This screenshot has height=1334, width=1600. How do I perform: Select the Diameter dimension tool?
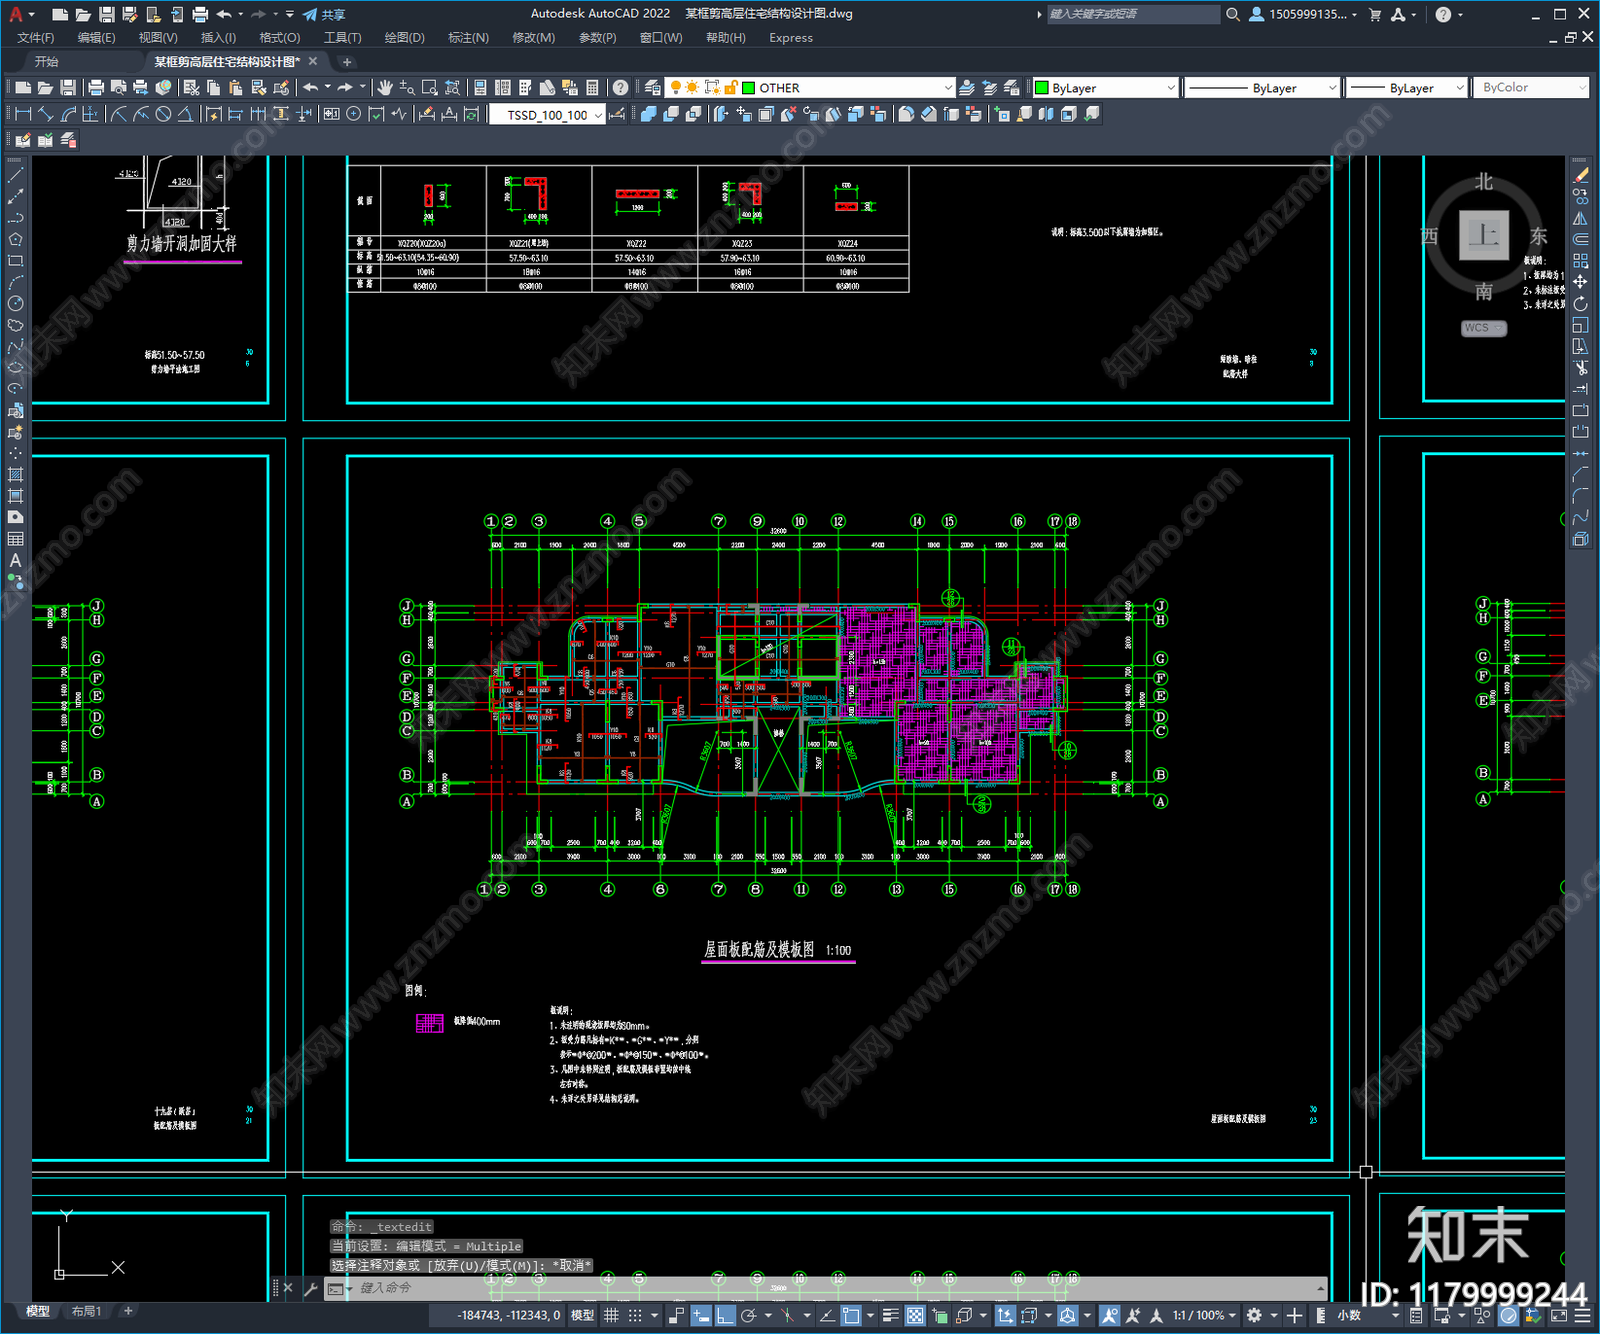163,114
